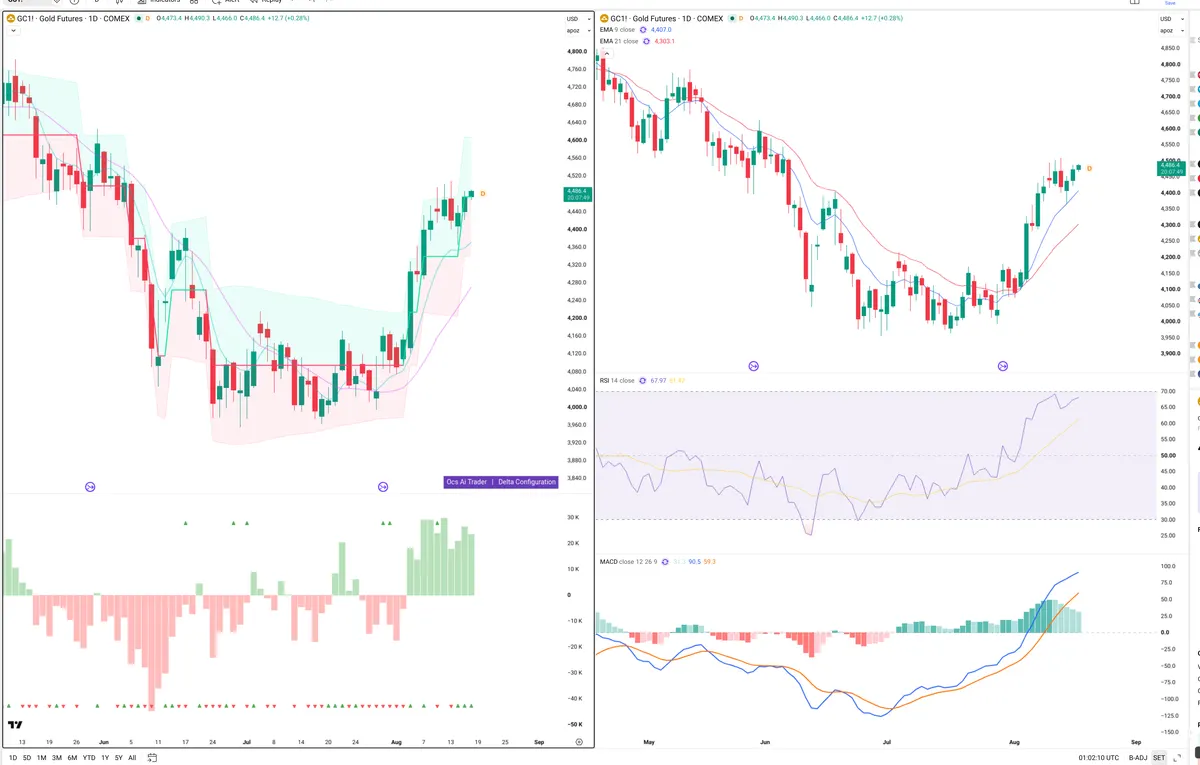The image size is (1200, 765).
Task: Click the MACD close 12 26 9 legend label
Action: 628,562
